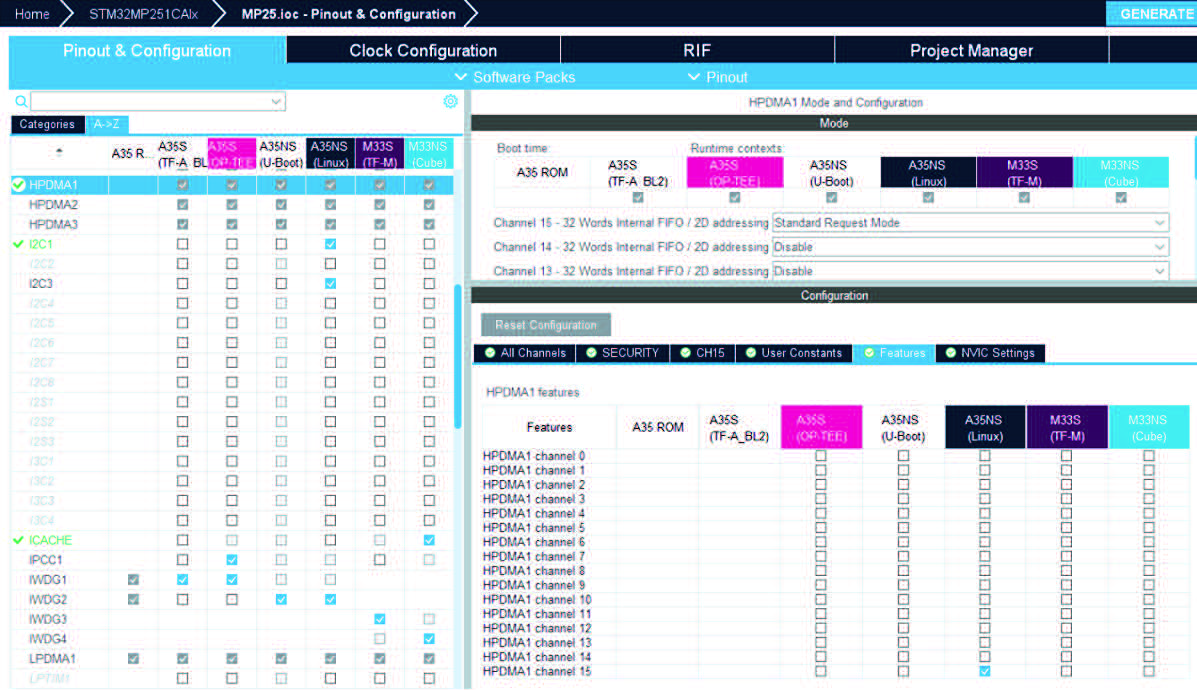
Task: Go to the Home breadcrumb
Action: pos(32,14)
